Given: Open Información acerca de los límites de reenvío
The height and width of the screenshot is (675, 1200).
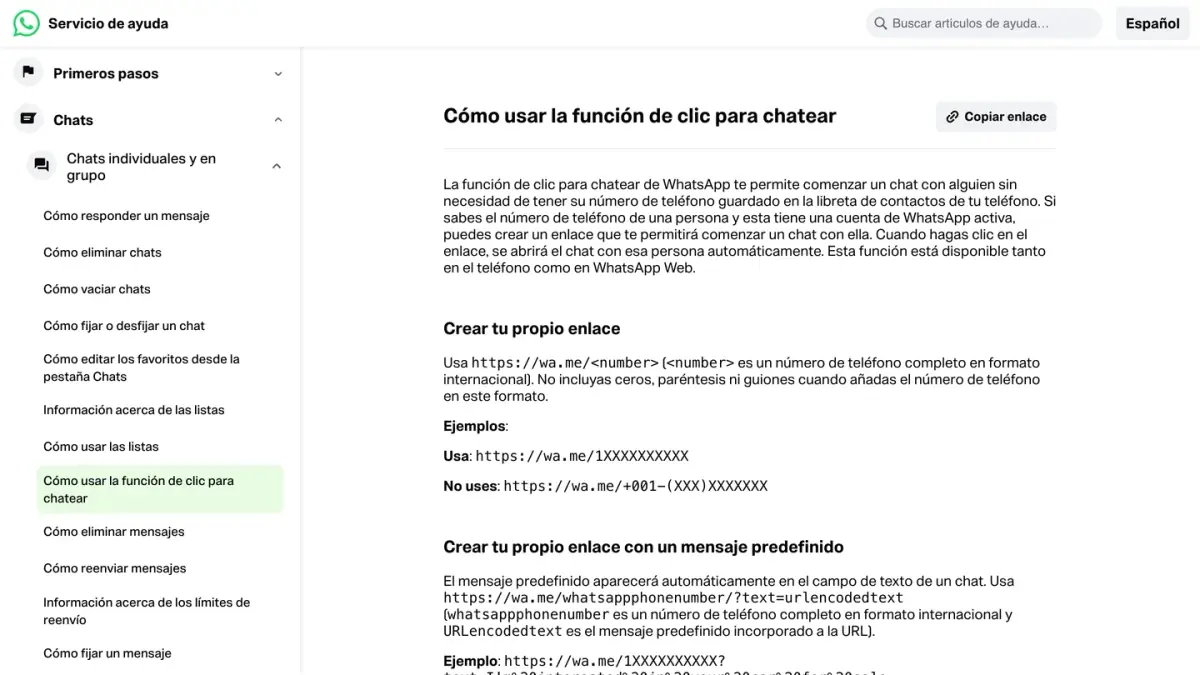Looking at the screenshot, I should click(x=147, y=611).
